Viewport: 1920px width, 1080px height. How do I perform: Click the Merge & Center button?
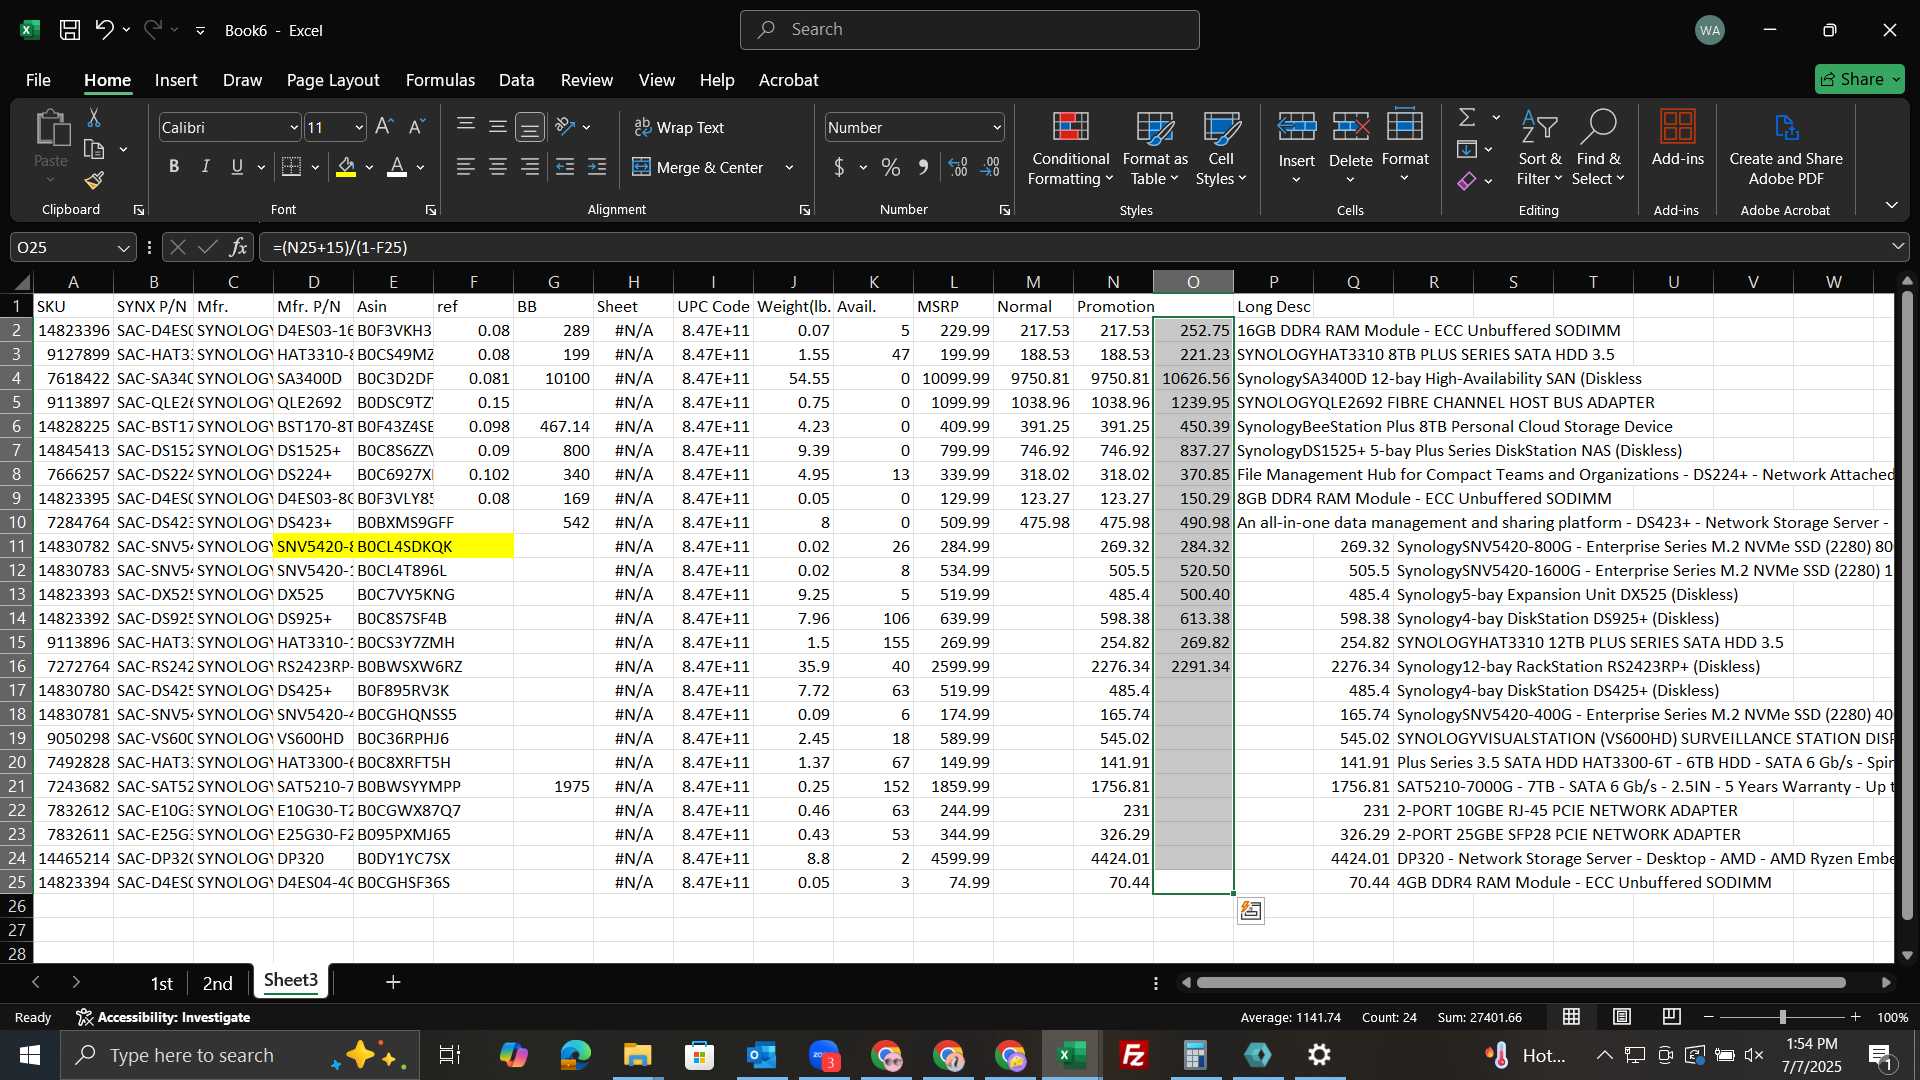(x=698, y=168)
